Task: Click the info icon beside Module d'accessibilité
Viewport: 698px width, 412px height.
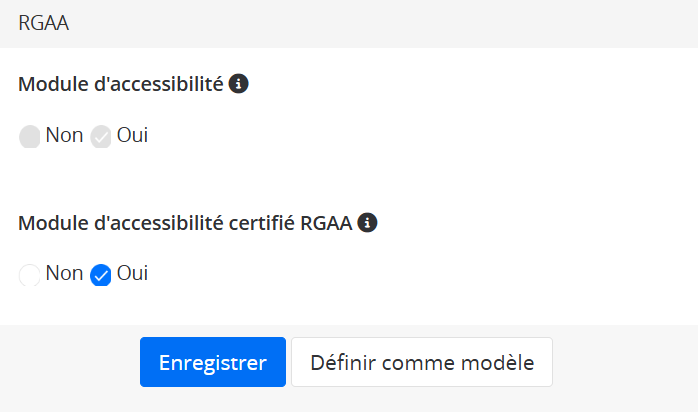Action: coord(238,84)
